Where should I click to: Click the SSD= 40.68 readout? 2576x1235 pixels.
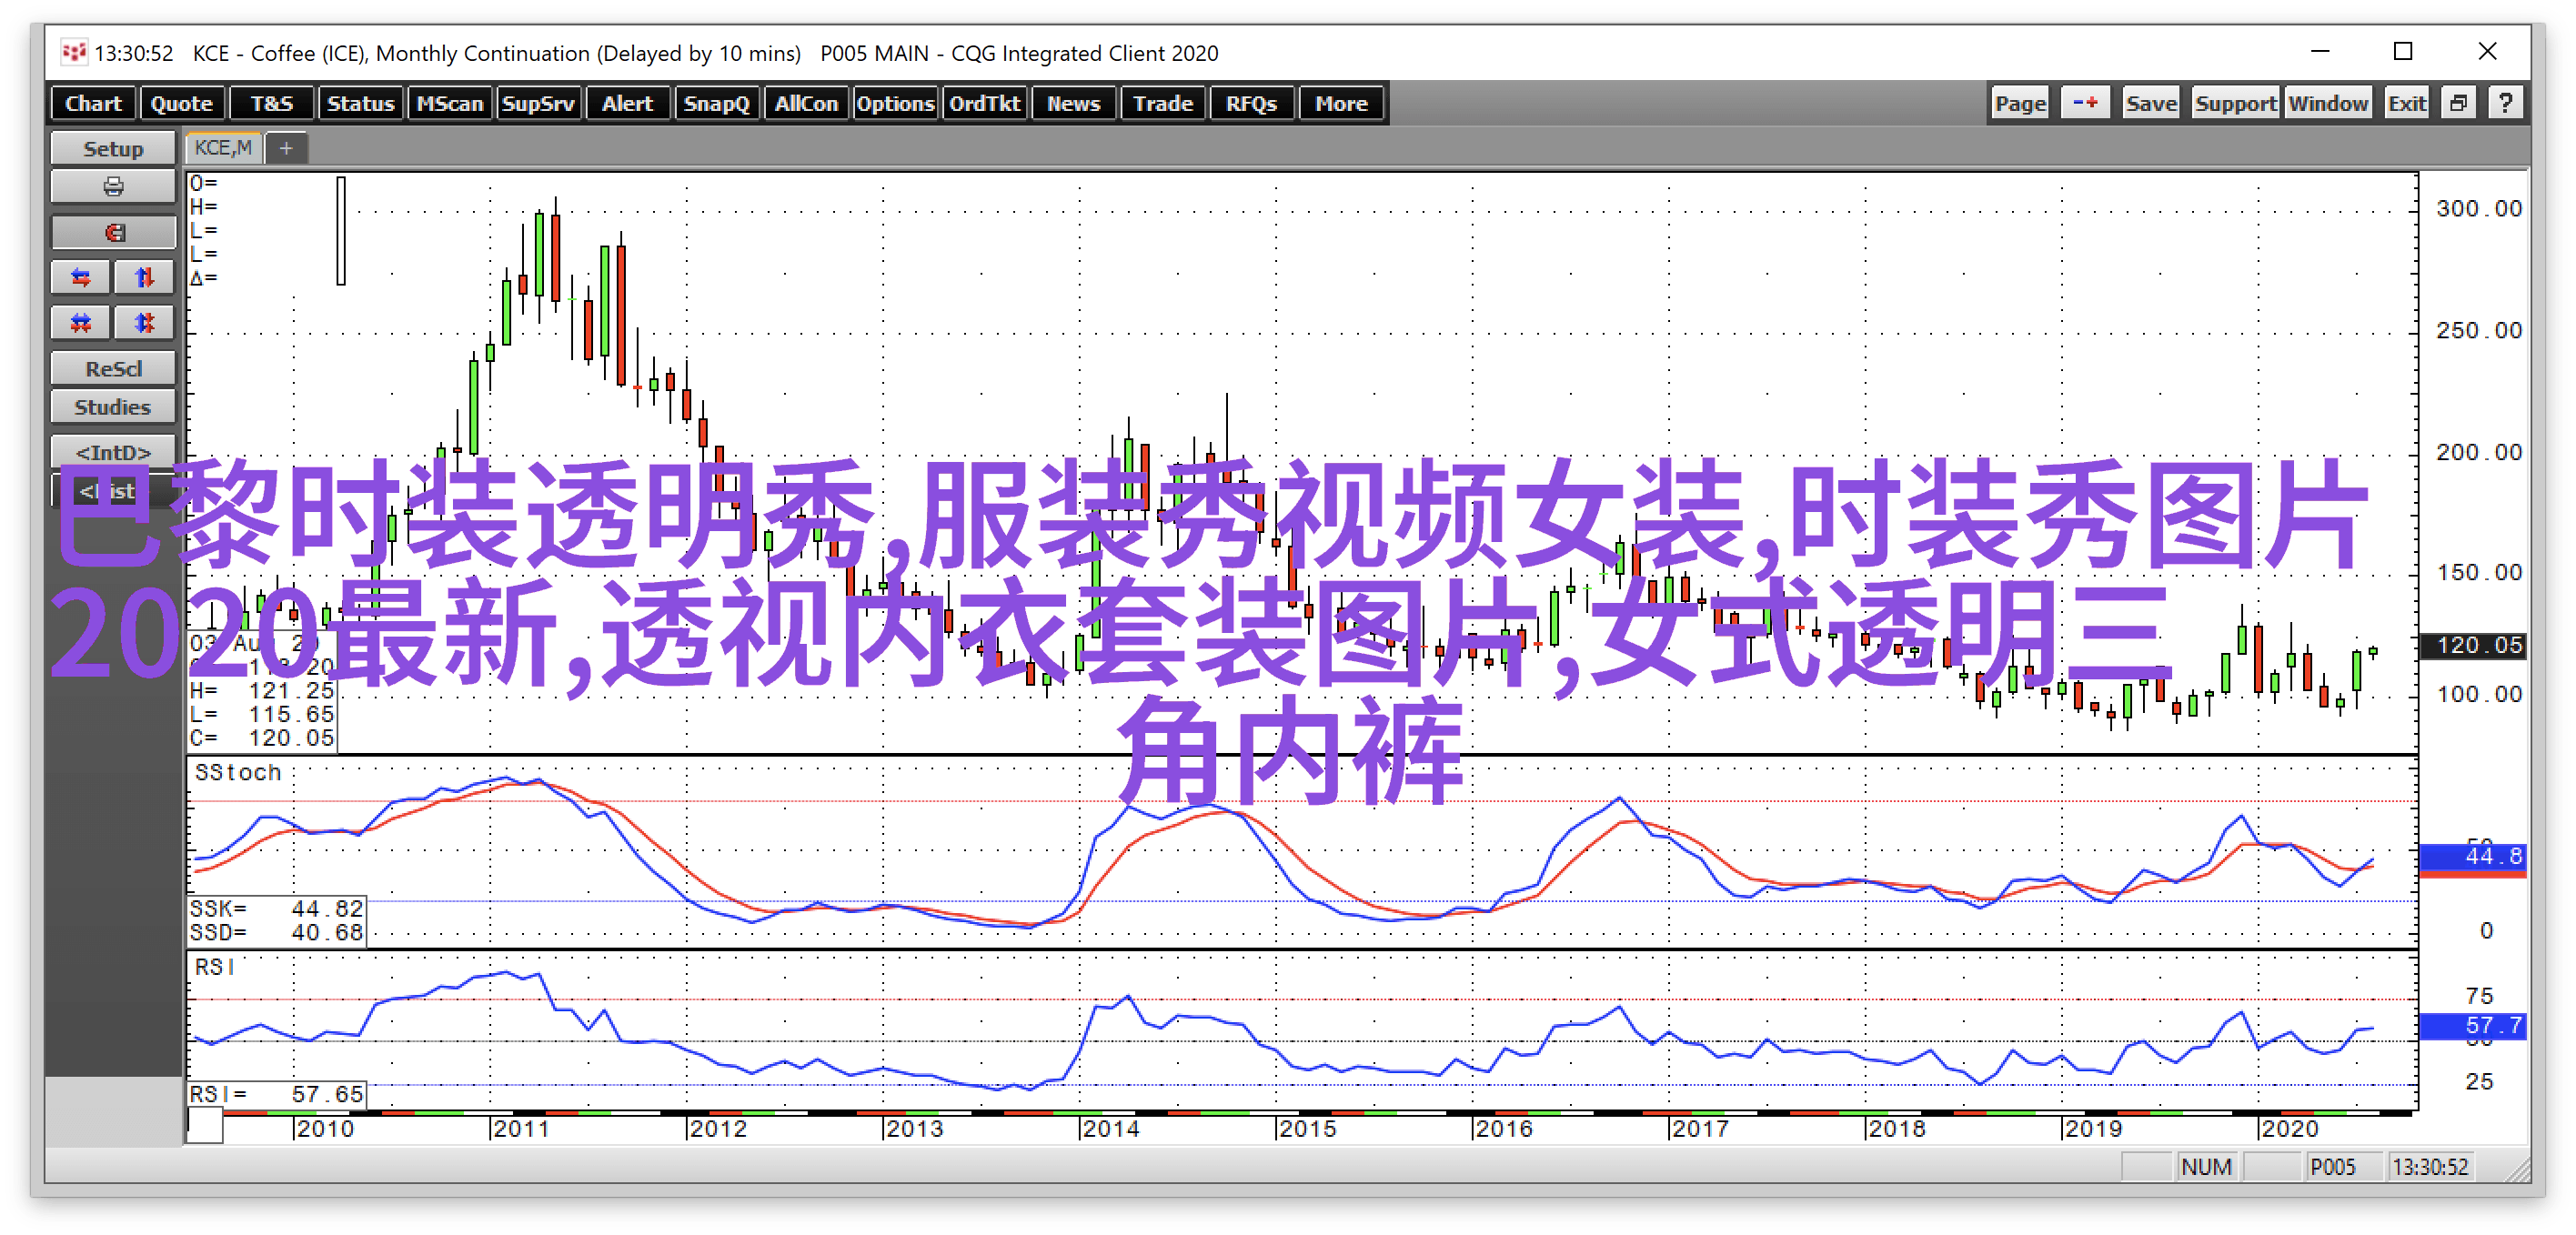276,932
